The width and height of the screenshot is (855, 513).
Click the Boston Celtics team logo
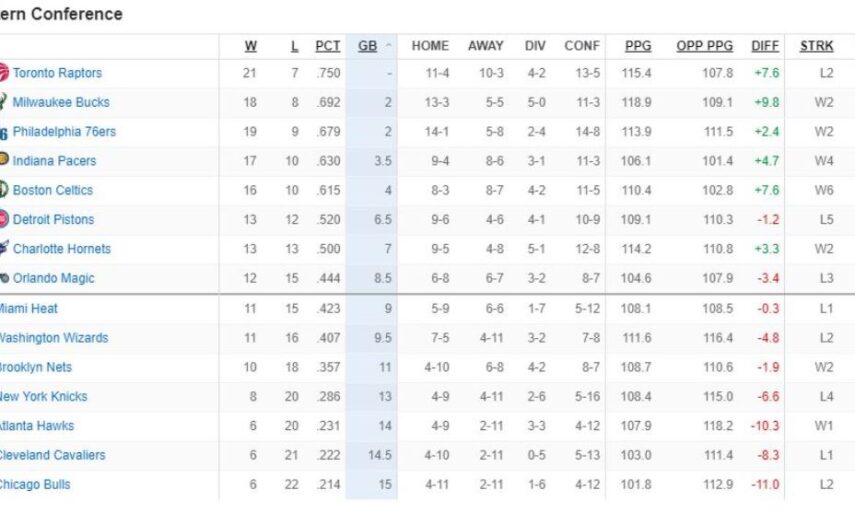[x=4, y=190]
